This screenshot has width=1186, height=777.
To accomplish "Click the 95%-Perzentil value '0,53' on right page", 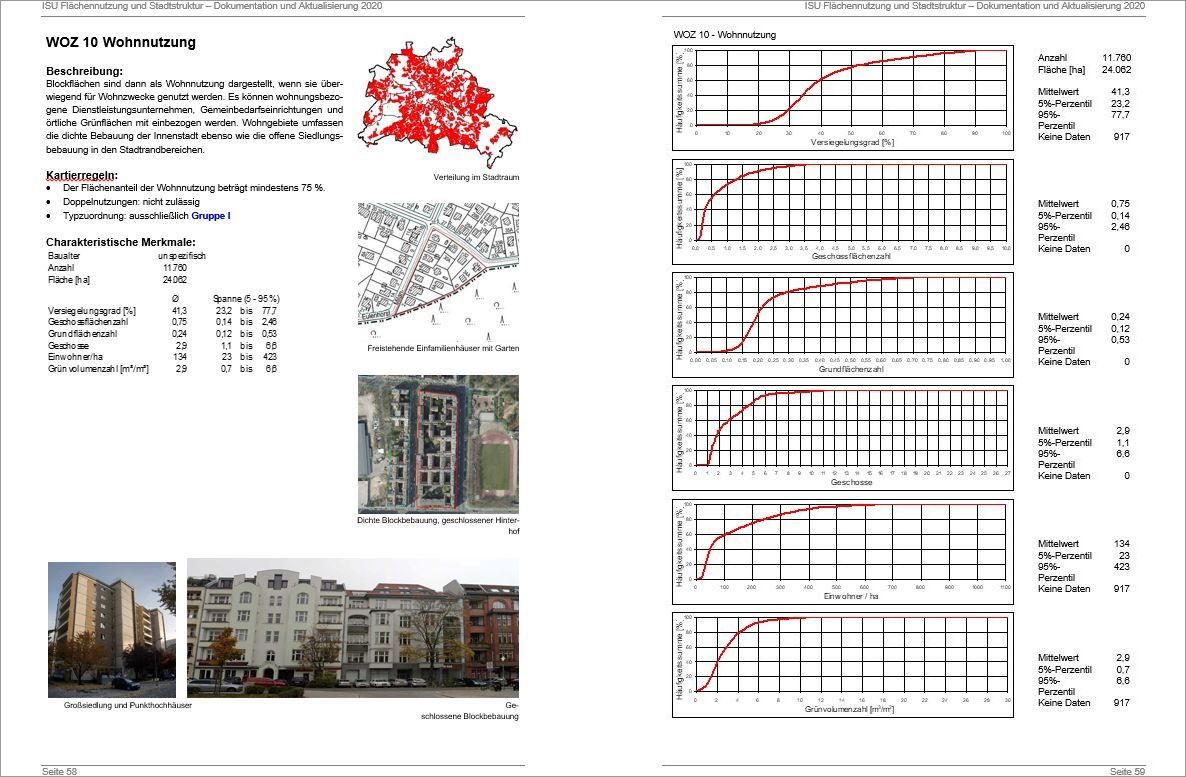I will 1120,340.
